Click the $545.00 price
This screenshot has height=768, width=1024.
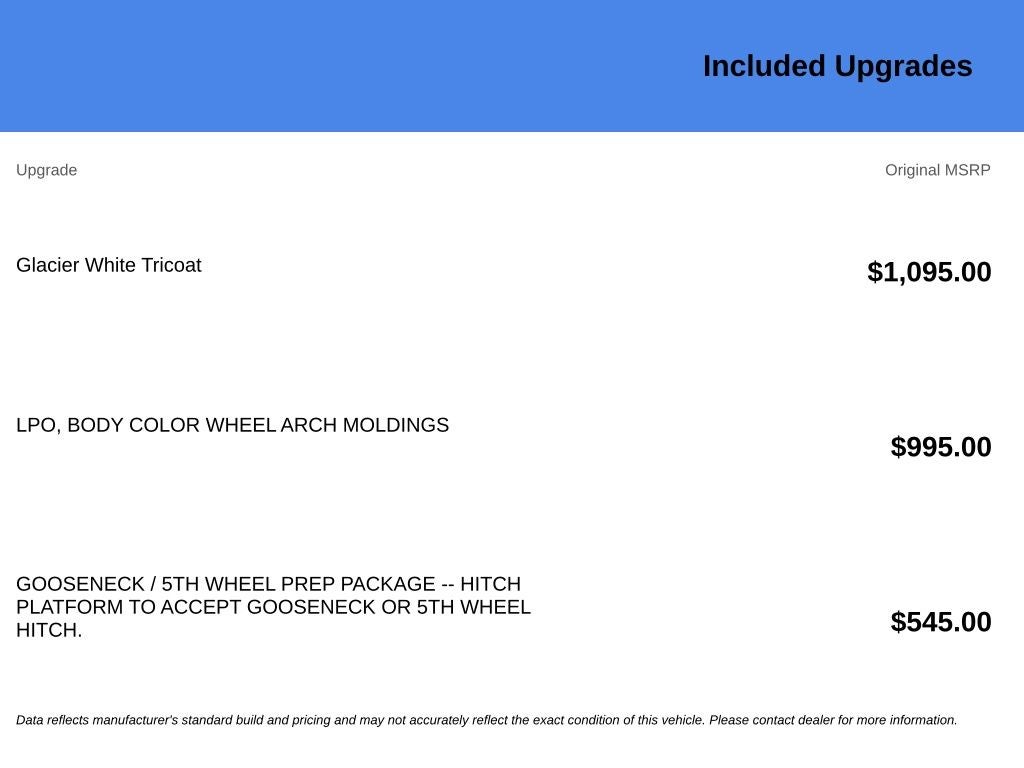[x=940, y=622]
